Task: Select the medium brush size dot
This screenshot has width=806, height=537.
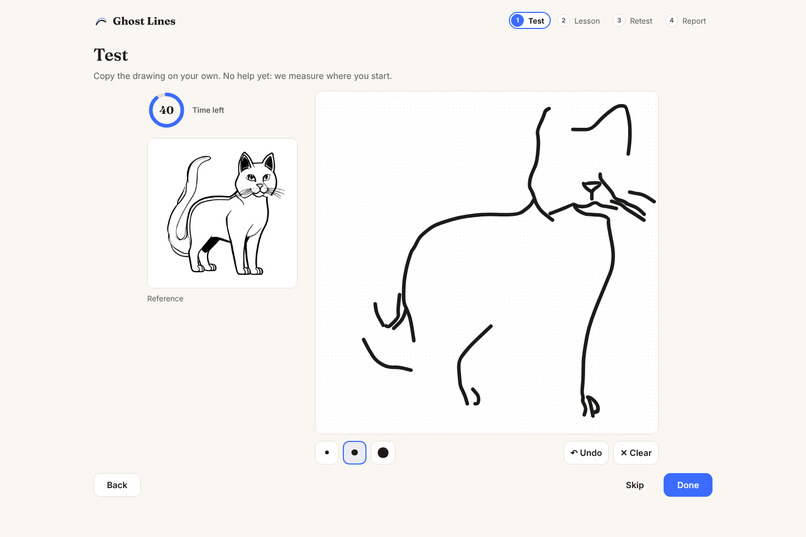Action: pyautogui.click(x=355, y=453)
